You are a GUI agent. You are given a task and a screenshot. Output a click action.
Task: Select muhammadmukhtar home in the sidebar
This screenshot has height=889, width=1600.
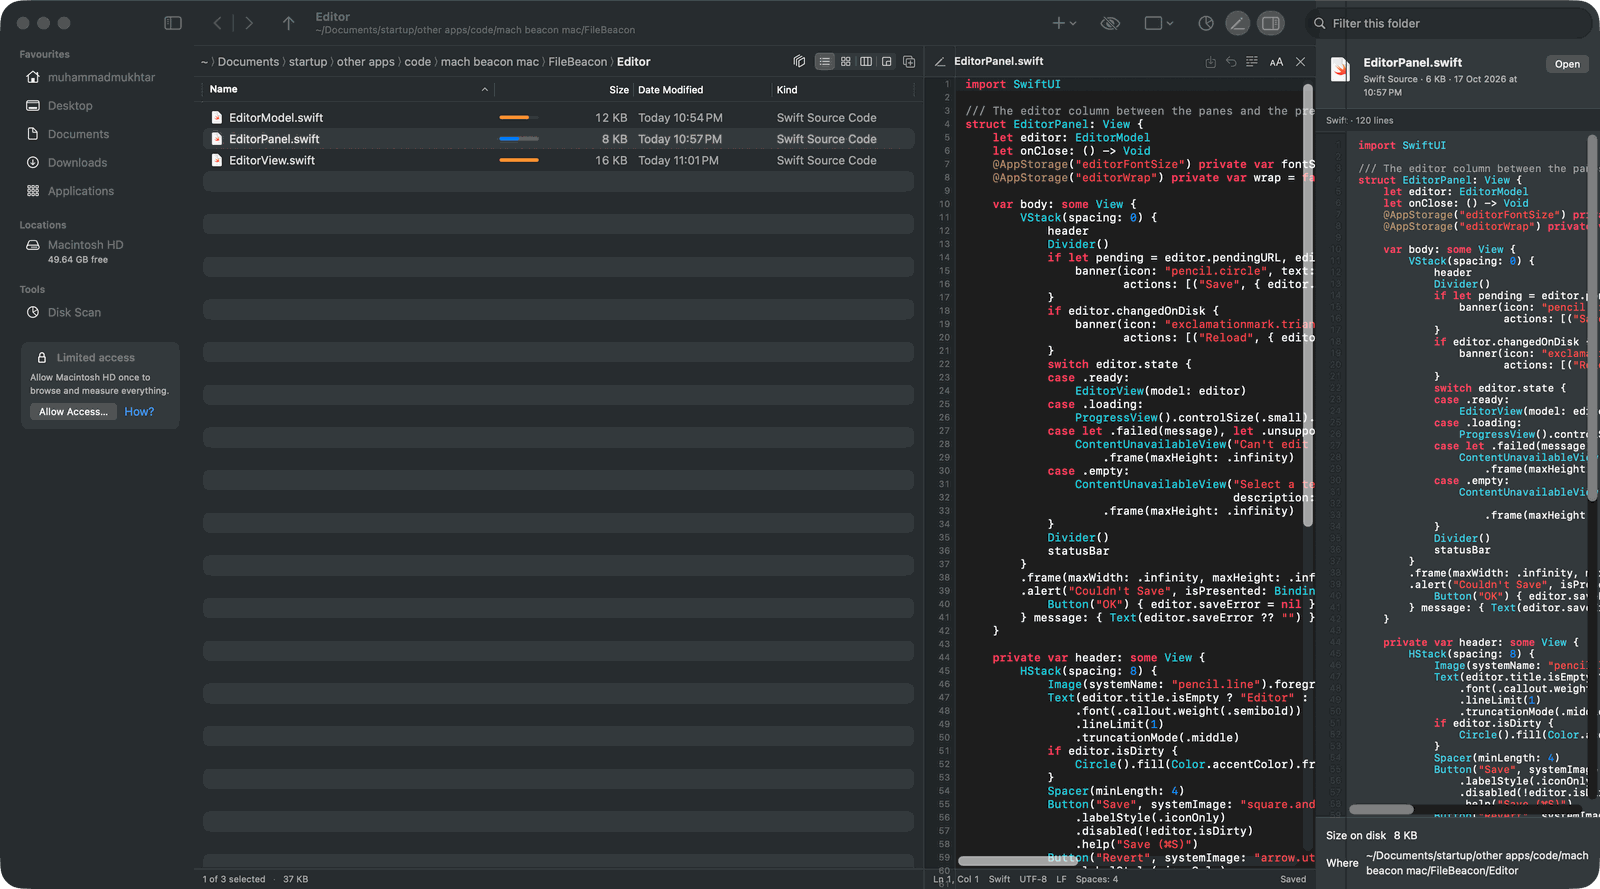click(x=91, y=77)
